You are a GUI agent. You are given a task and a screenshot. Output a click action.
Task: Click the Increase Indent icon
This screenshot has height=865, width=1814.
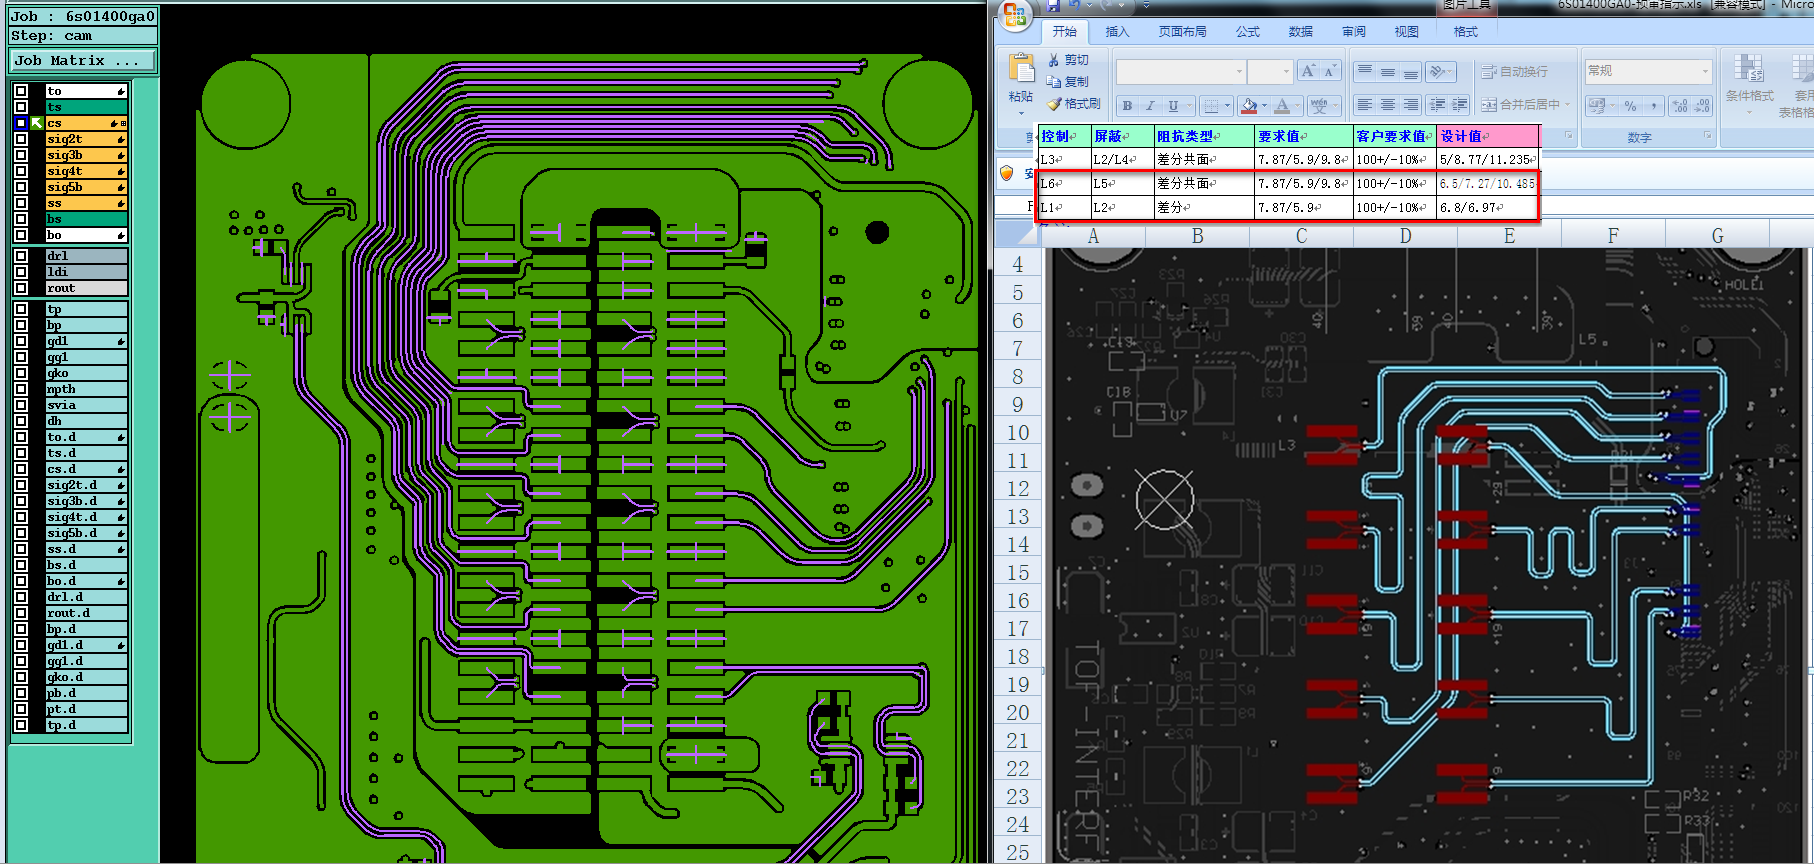(1459, 104)
